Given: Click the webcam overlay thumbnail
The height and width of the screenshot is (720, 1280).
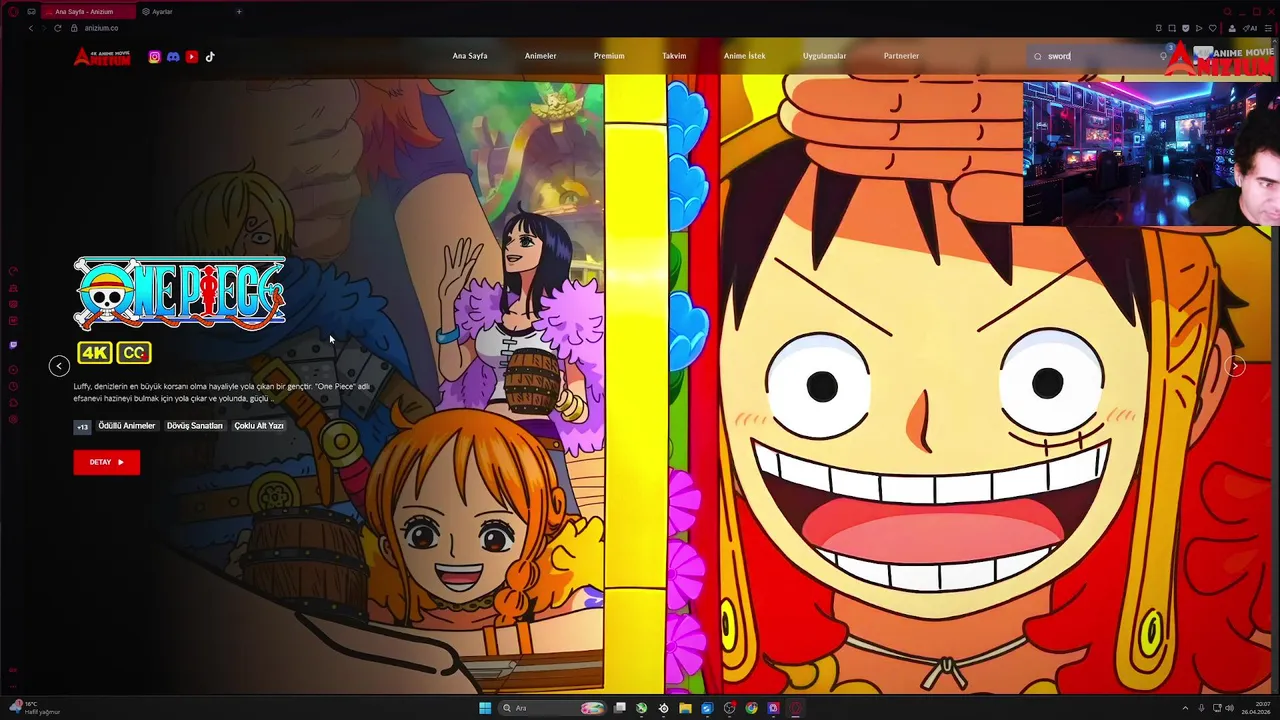Looking at the screenshot, I should (1151, 153).
